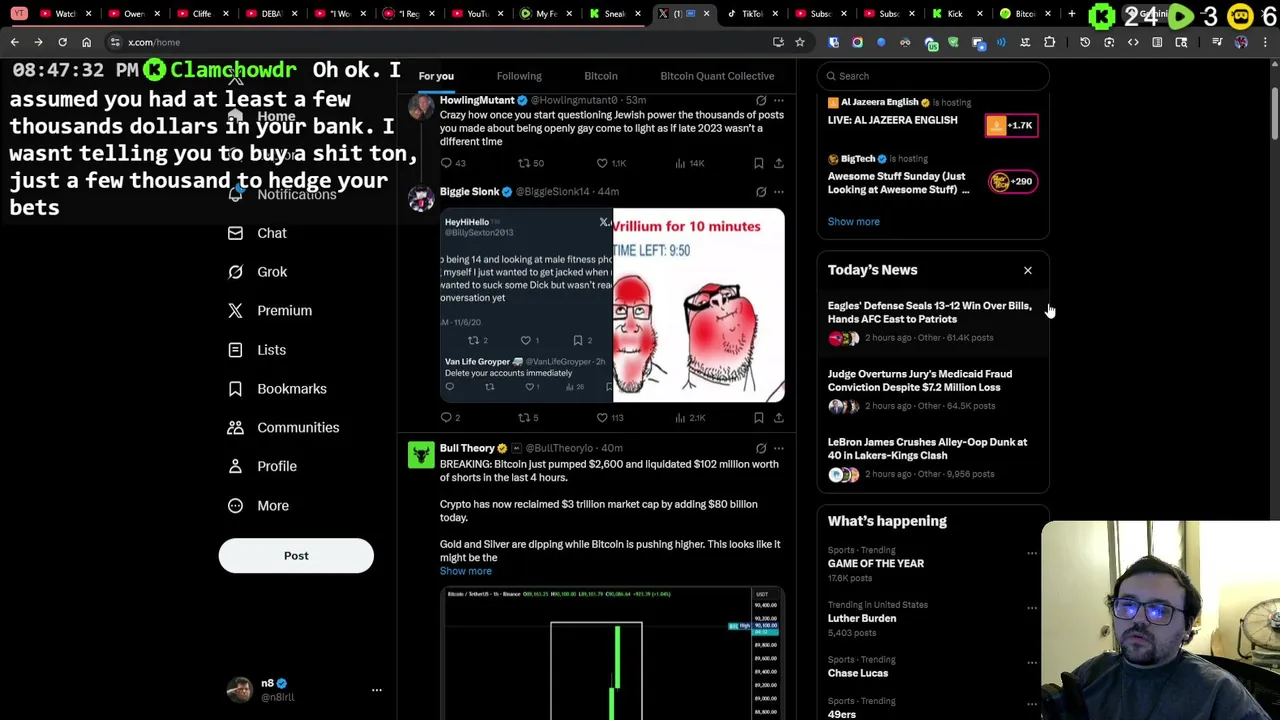Dismiss the Today's News panel
Viewport: 1280px width, 720px height.
tap(1027, 270)
